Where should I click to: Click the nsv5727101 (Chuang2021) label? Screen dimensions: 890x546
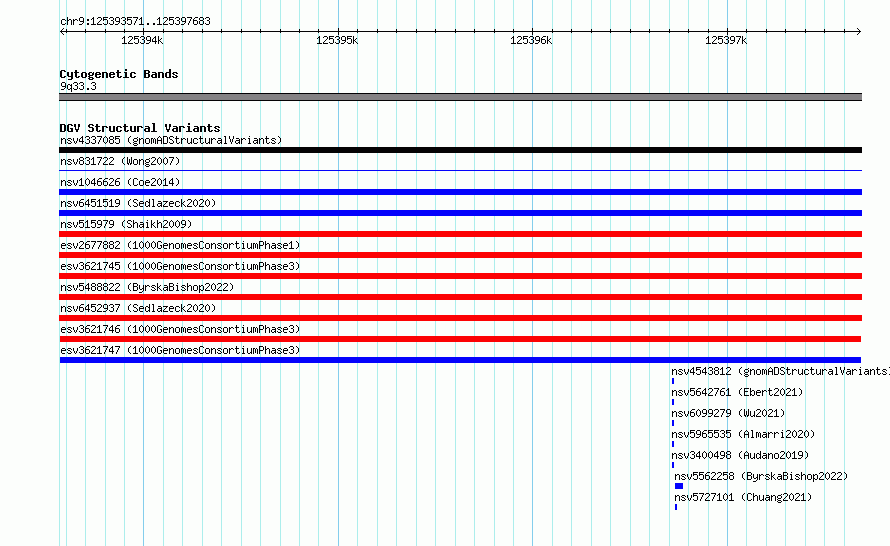743,497
